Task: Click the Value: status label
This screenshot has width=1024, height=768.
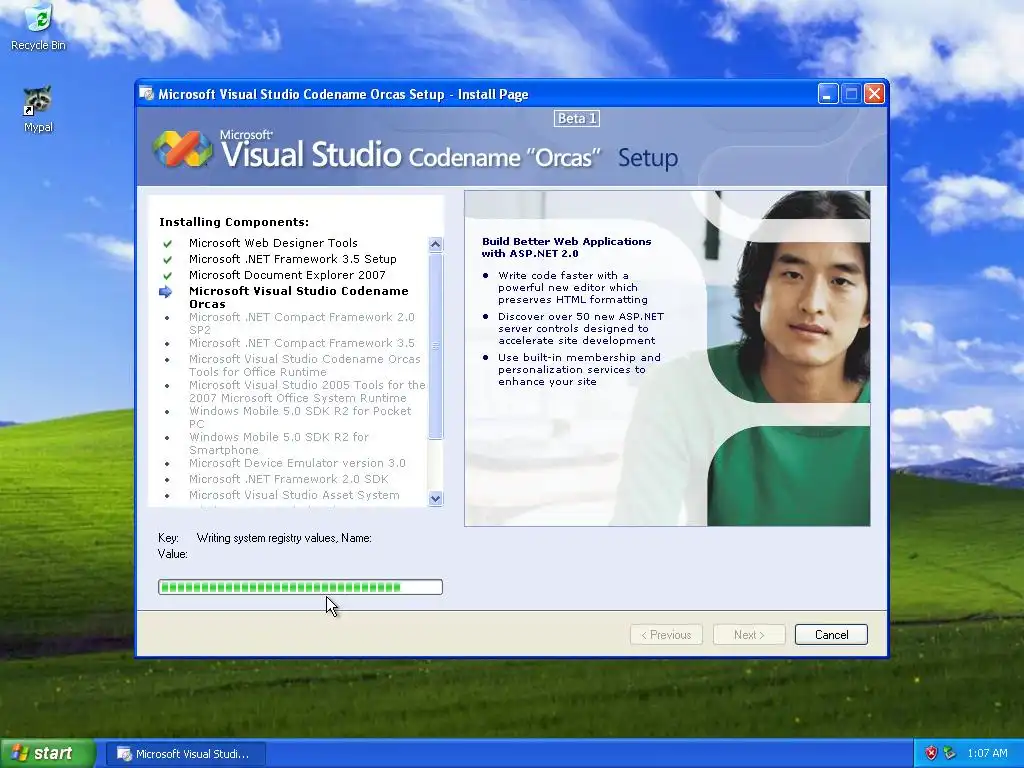Action: (172, 554)
